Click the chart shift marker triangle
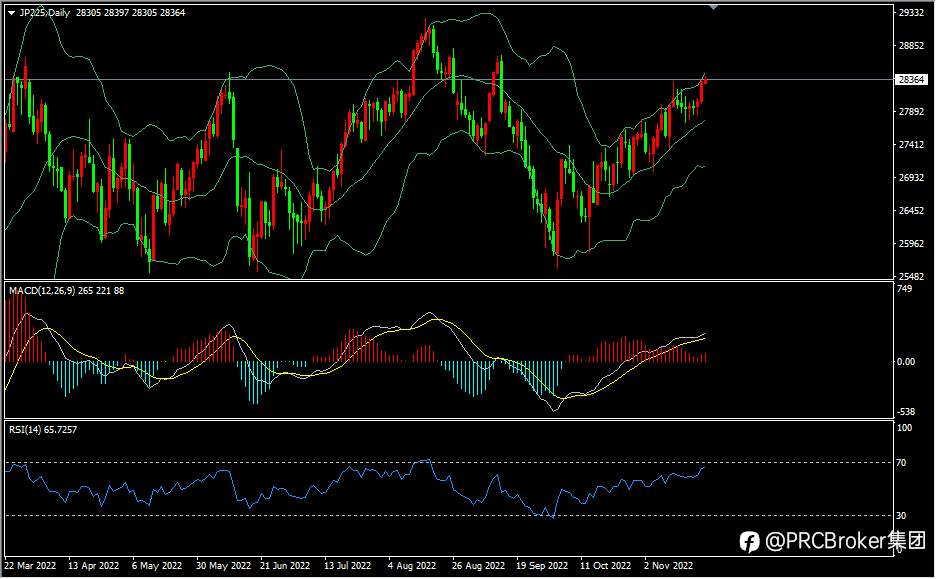 pyautogui.click(x=713, y=7)
